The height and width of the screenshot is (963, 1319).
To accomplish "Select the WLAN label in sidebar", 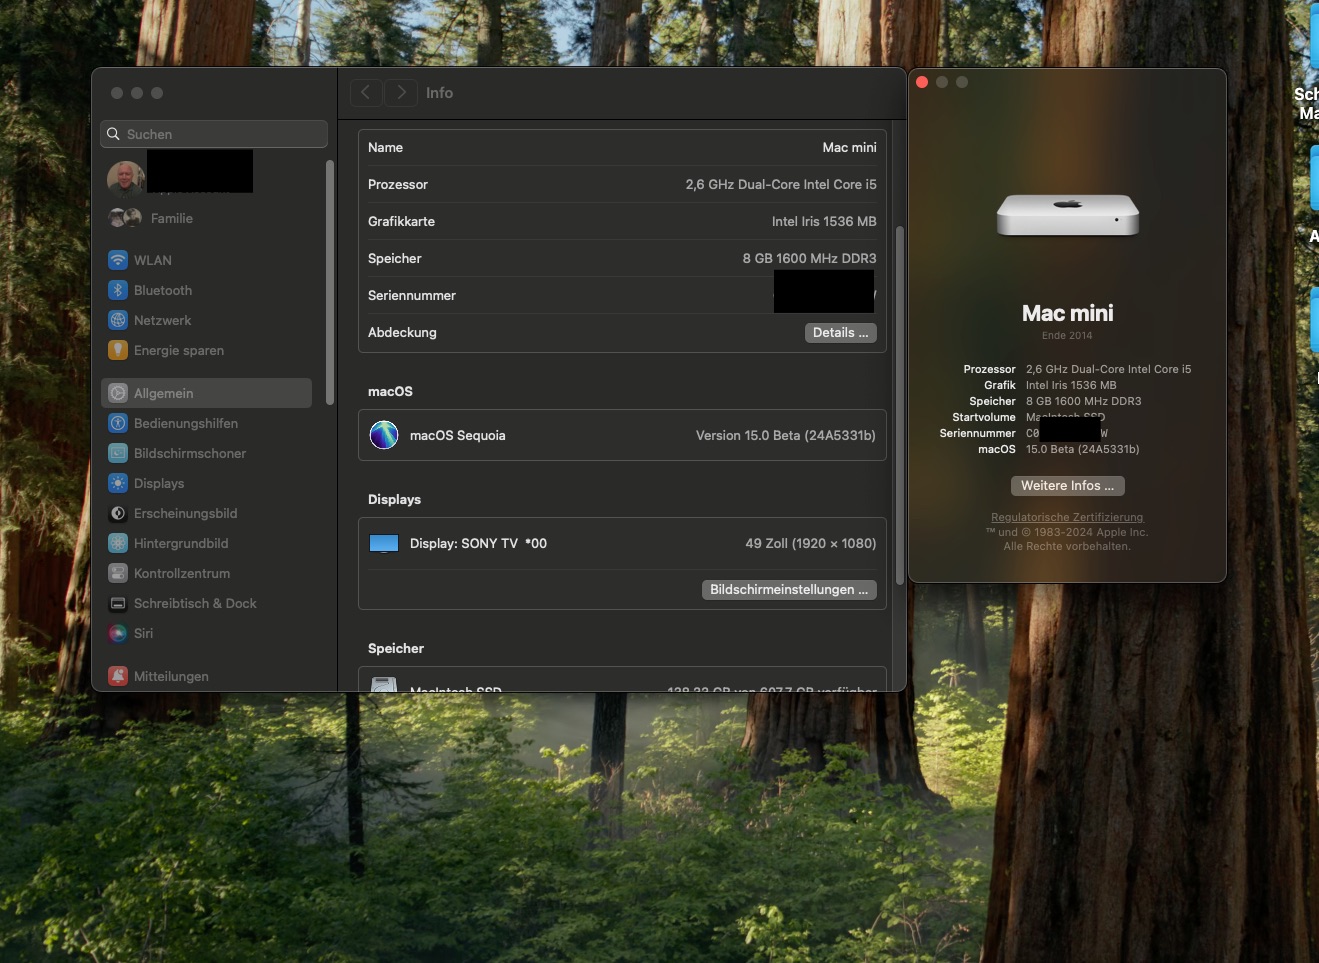I will pyautogui.click(x=153, y=260).
